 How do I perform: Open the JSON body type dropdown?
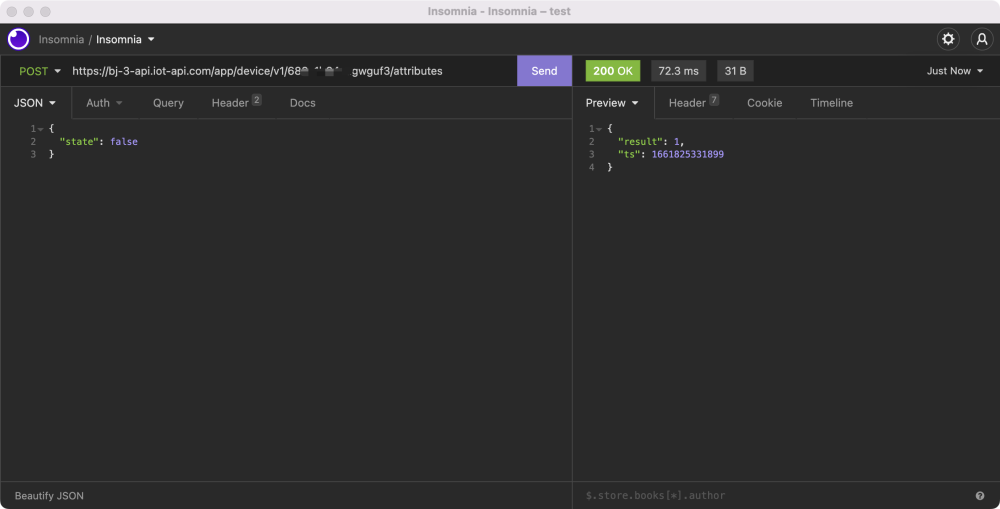[35, 103]
